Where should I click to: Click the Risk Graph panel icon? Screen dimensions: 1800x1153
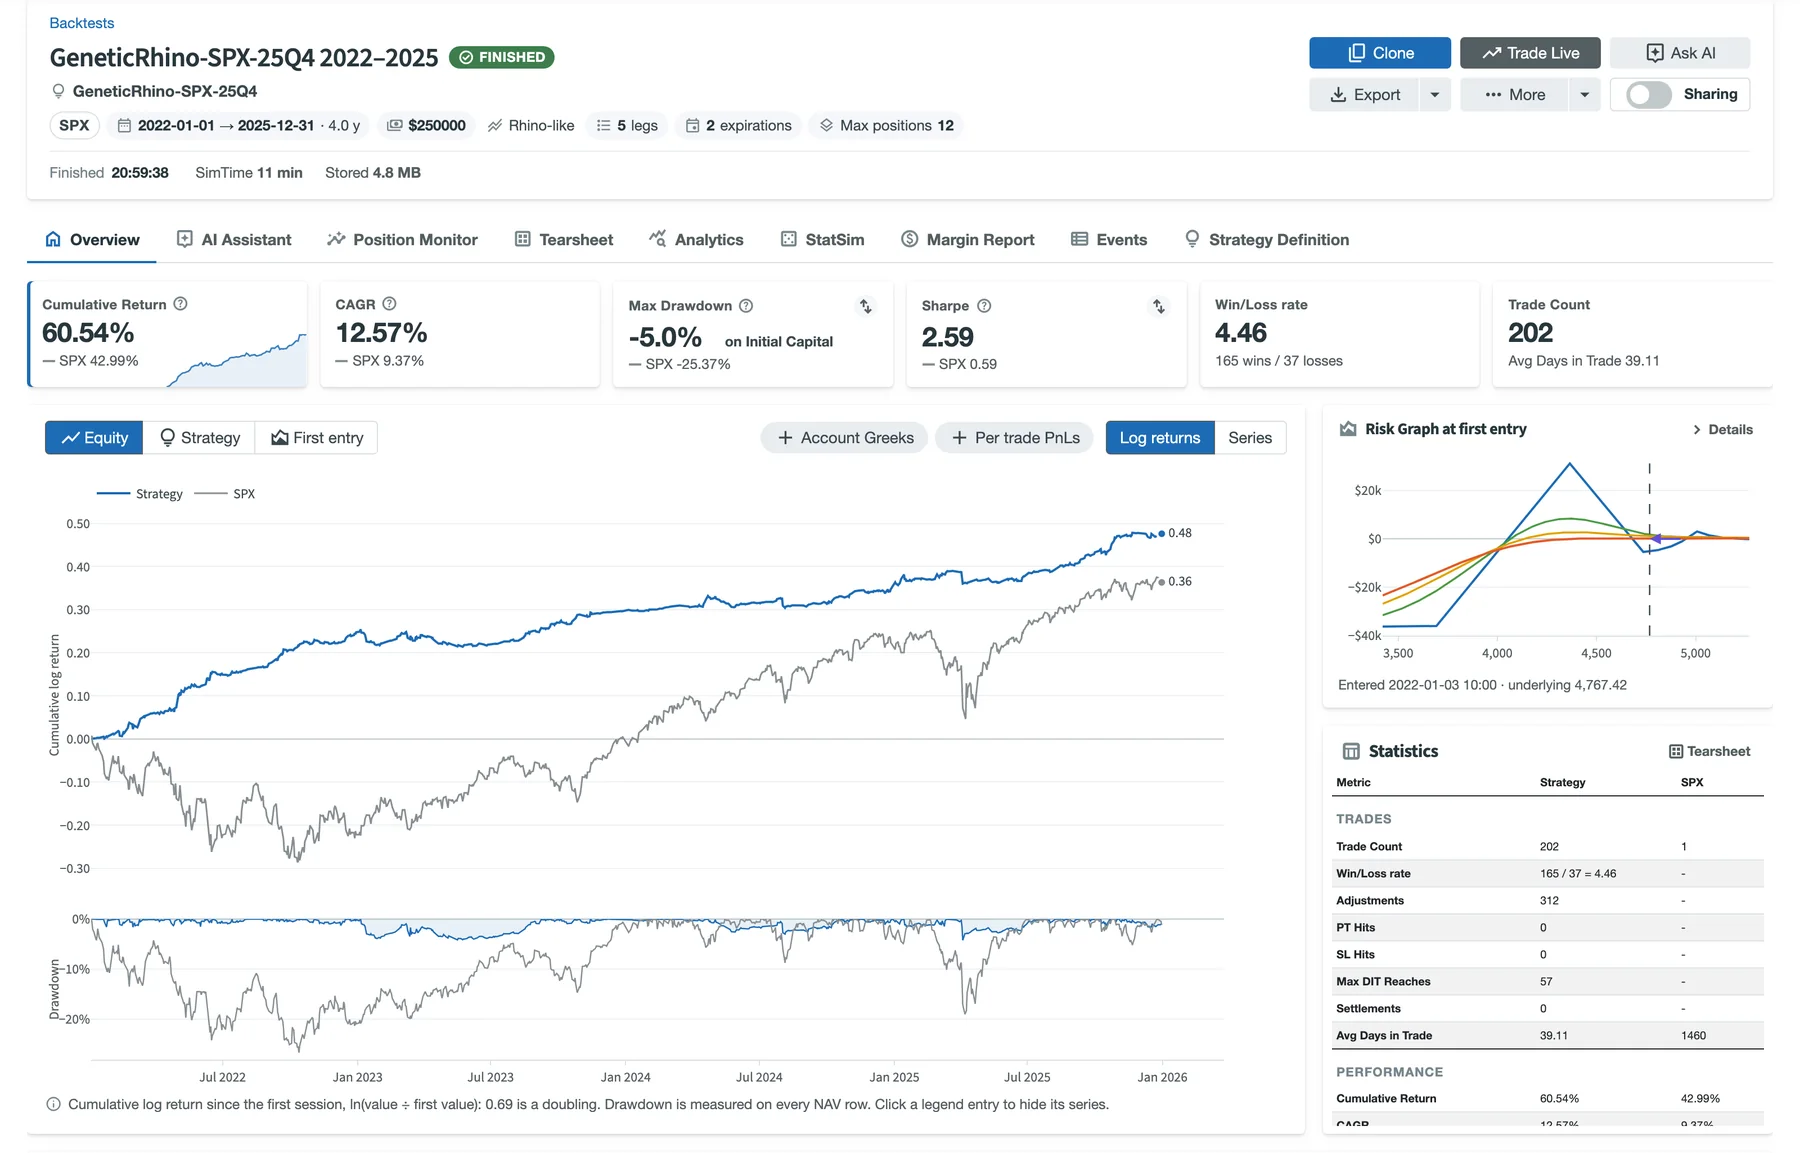[x=1348, y=429]
